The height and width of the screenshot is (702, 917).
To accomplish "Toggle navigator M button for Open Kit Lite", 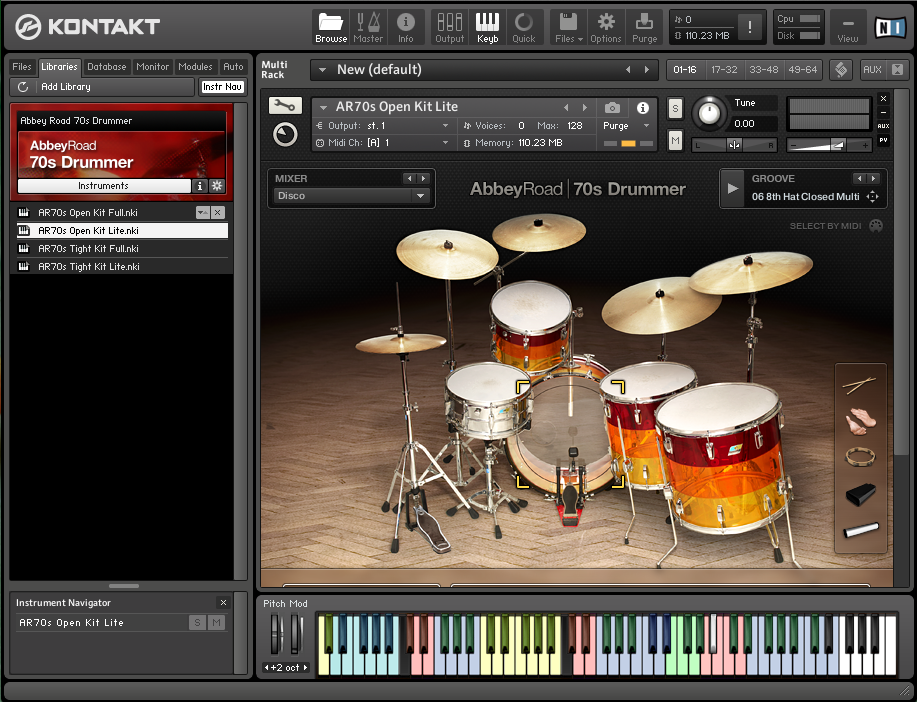I will pyautogui.click(x=216, y=622).
